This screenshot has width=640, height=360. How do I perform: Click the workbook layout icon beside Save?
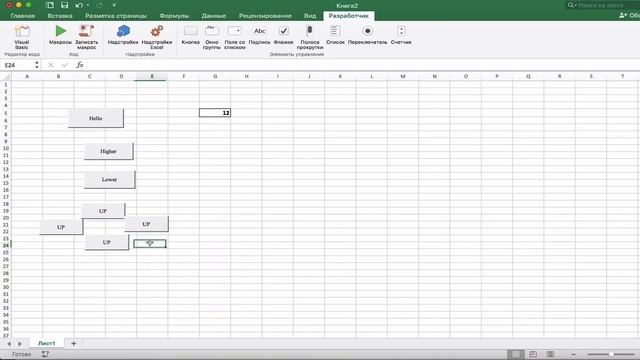tap(50, 5)
